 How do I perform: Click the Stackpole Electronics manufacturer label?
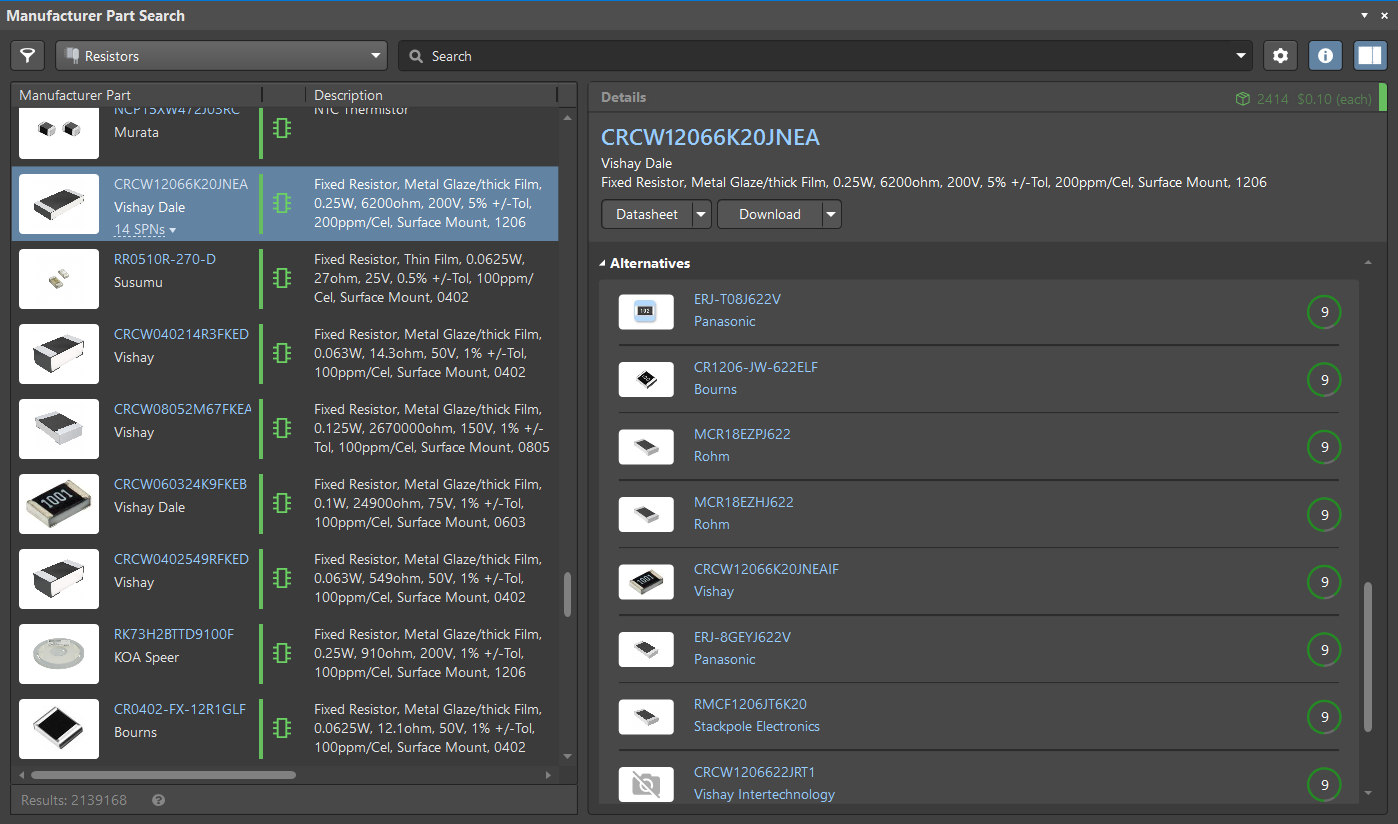coord(757,726)
